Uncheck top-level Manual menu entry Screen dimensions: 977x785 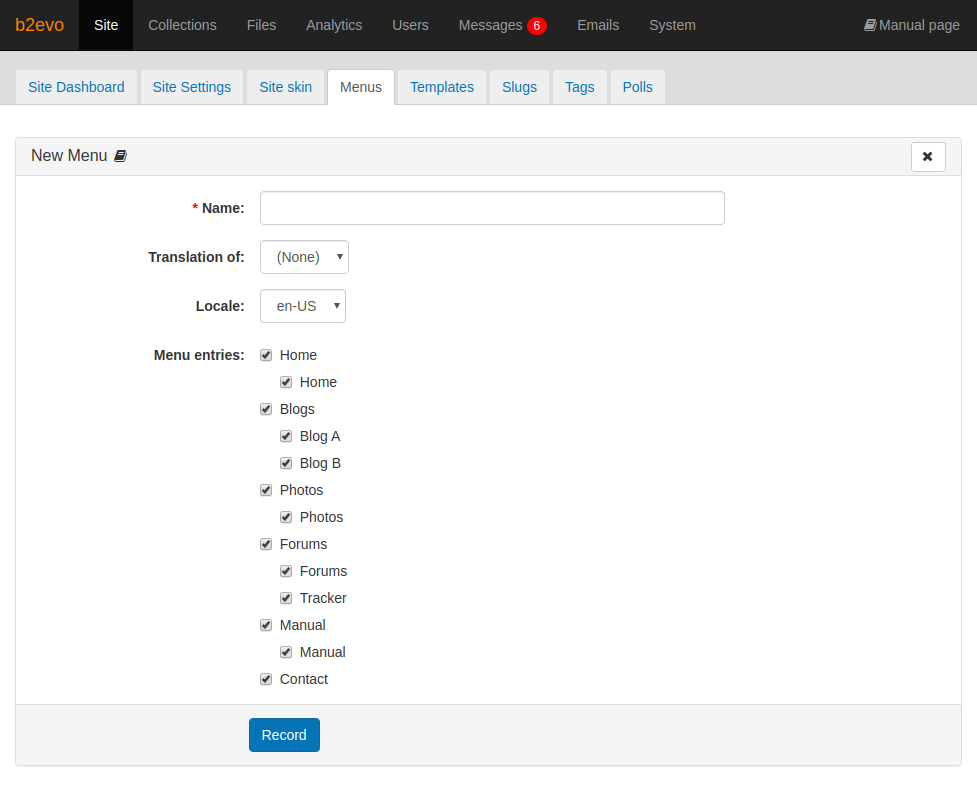click(266, 625)
